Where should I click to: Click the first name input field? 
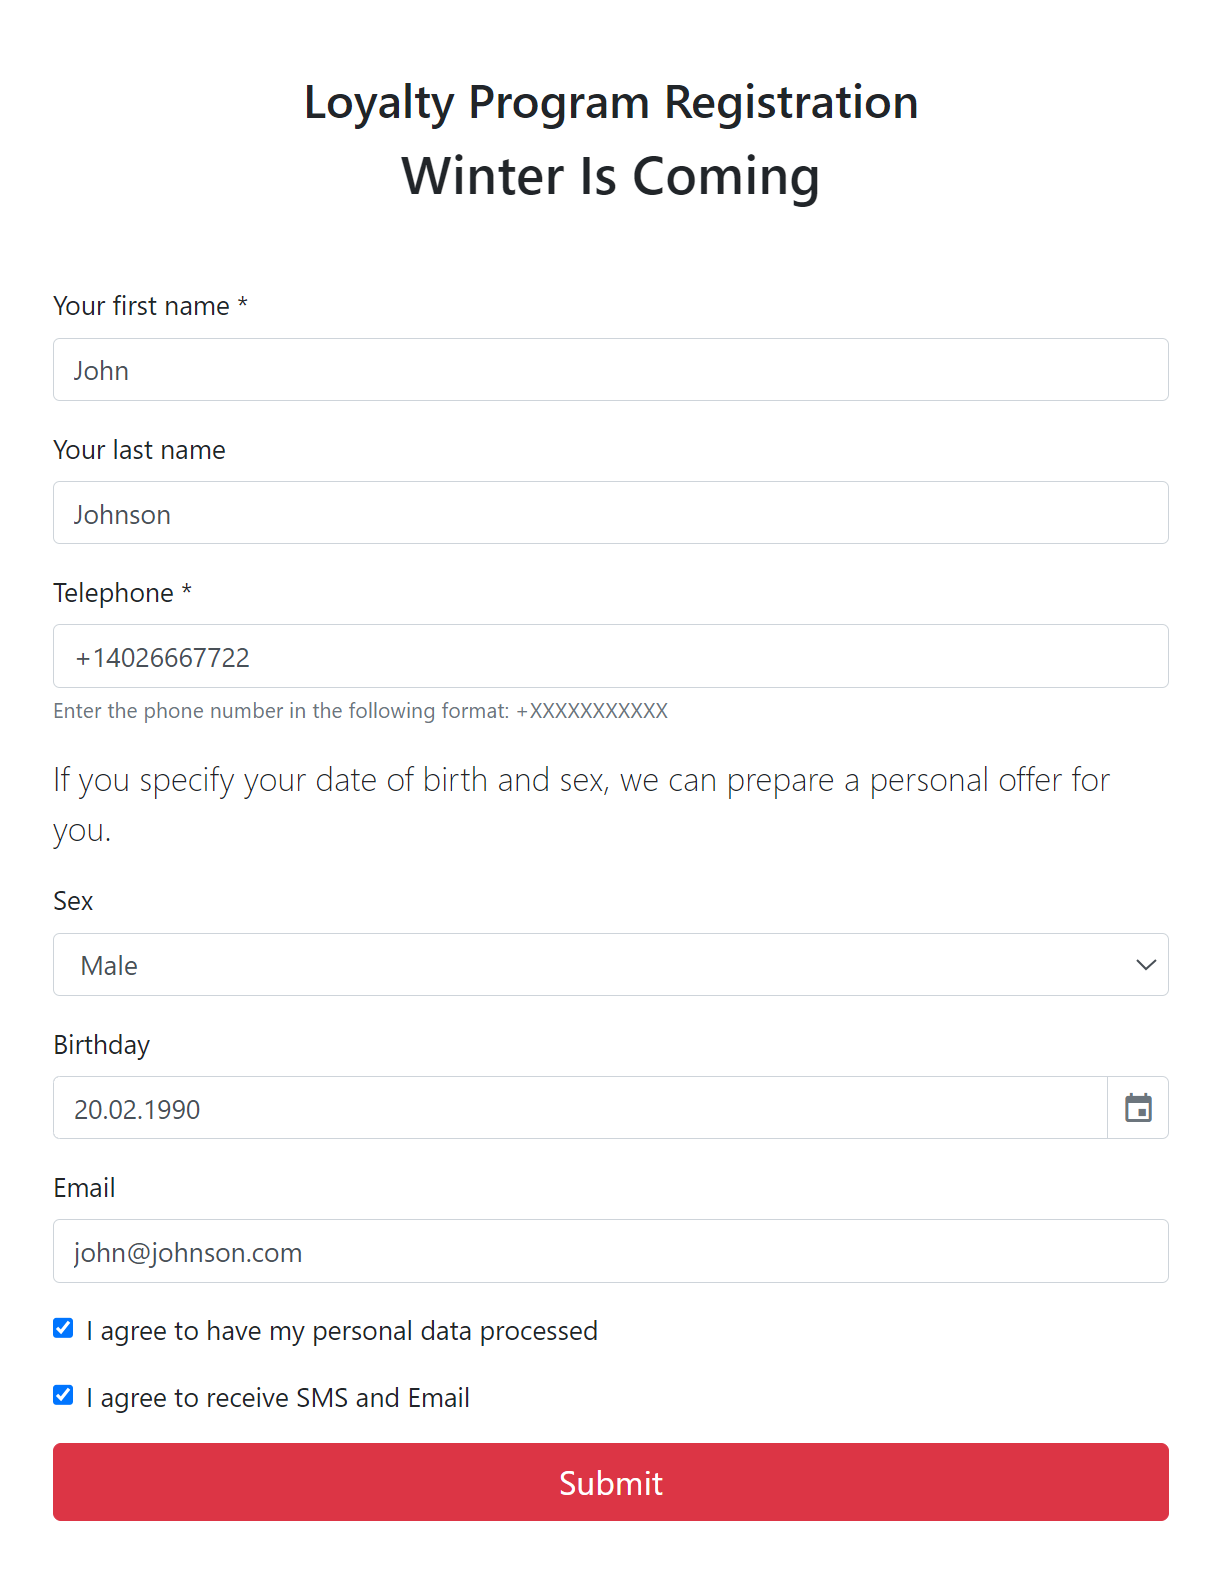(610, 370)
